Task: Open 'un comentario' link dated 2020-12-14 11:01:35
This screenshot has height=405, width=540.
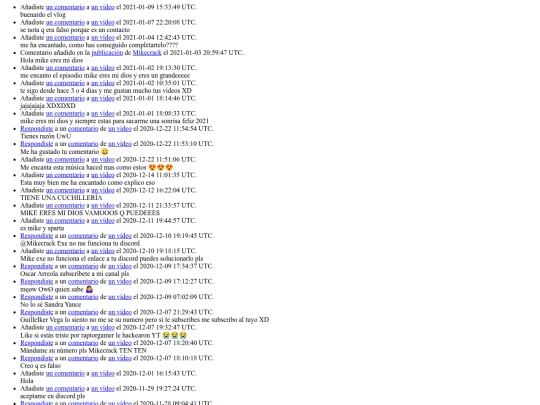Action: click(65, 175)
